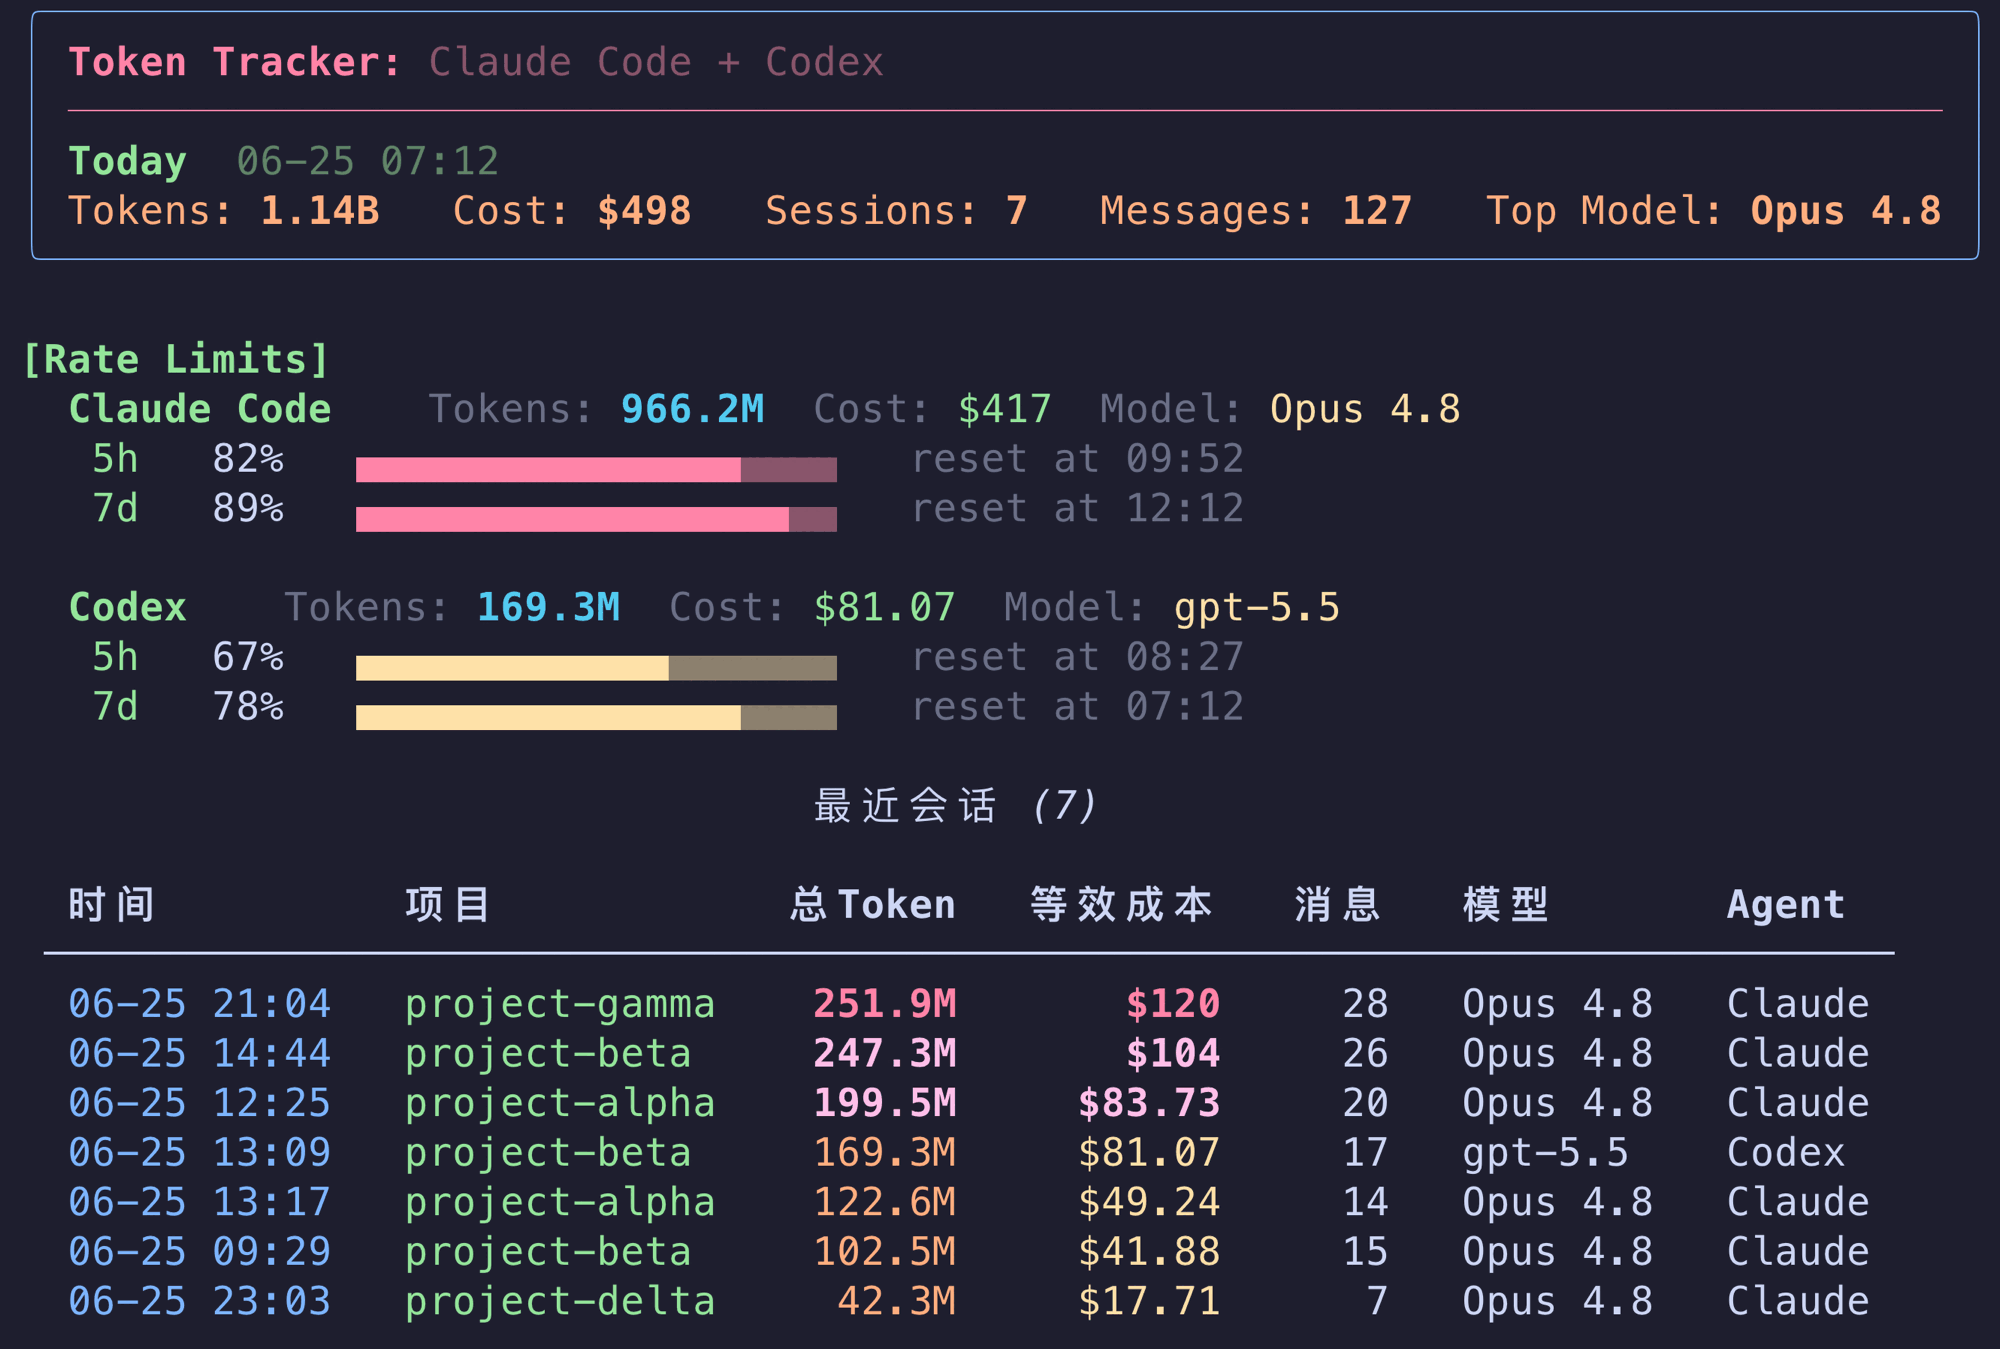Viewport: 2000px width, 1349px height.
Task: Select Claude Code cost value "$417"
Action: click(x=1005, y=409)
